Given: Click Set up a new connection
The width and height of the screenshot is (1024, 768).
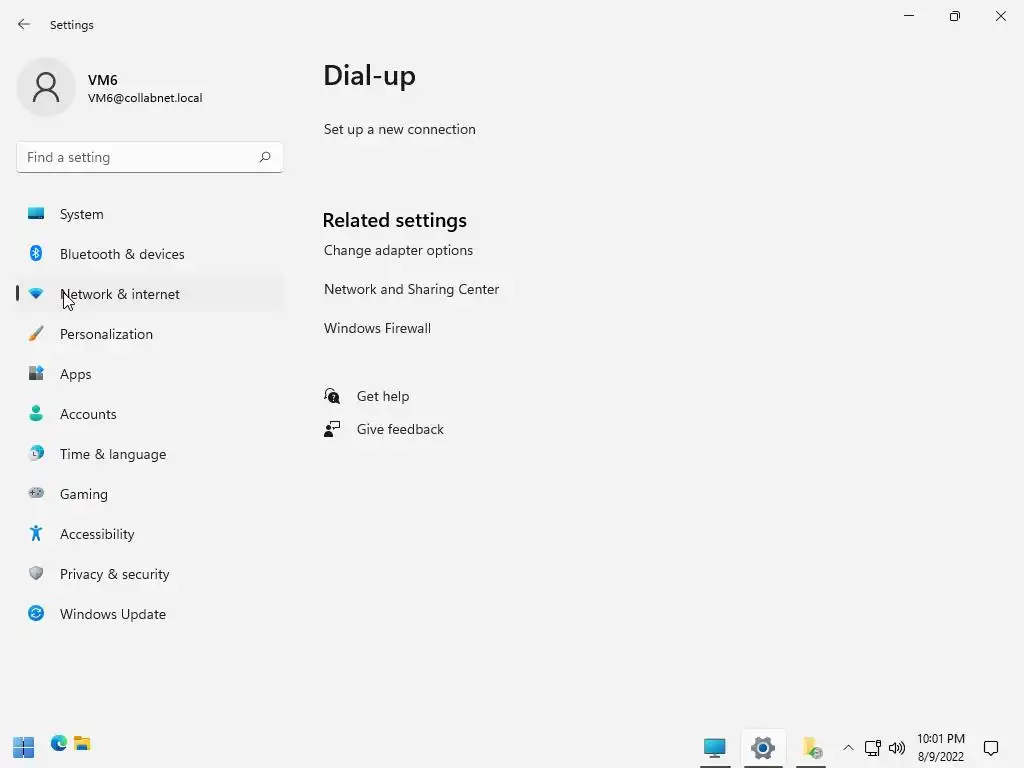Looking at the screenshot, I should (400, 129).
